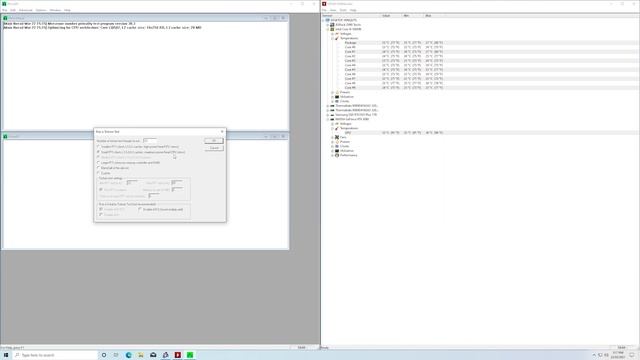Click the motherboard icon in HWMonitor tree
This screenshot has height=360, width=640.
(332, 24)
